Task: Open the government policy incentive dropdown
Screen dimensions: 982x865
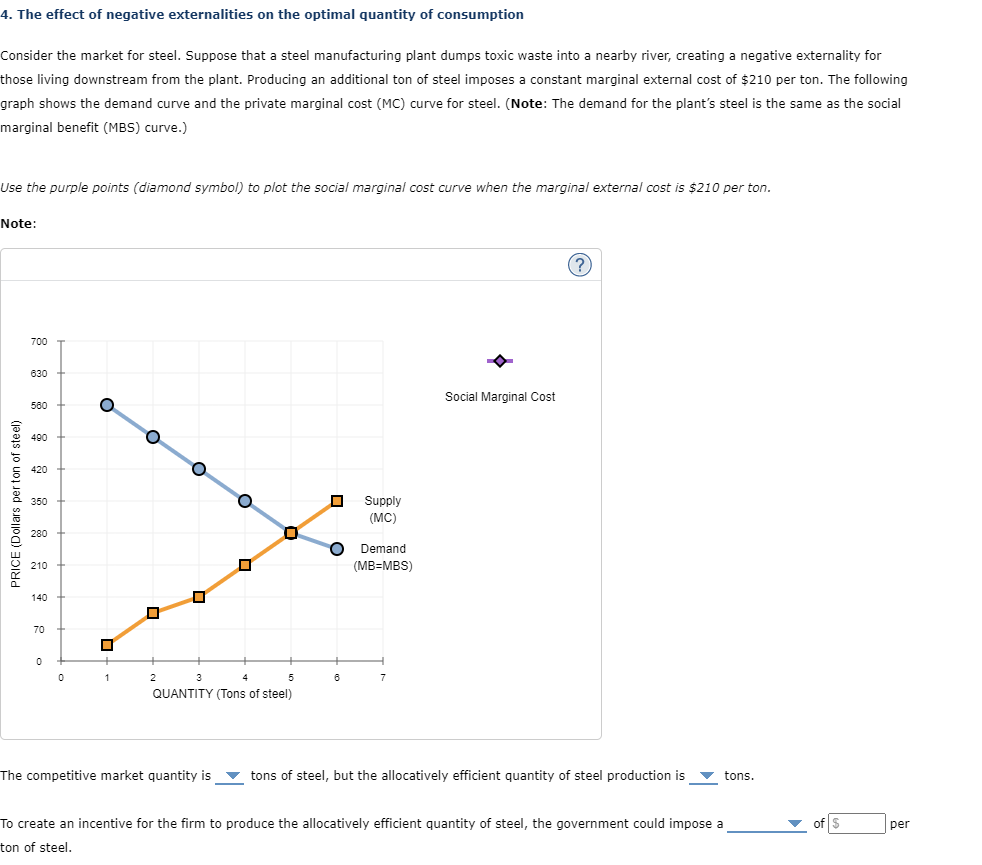Action: click(x=793, y=823)
